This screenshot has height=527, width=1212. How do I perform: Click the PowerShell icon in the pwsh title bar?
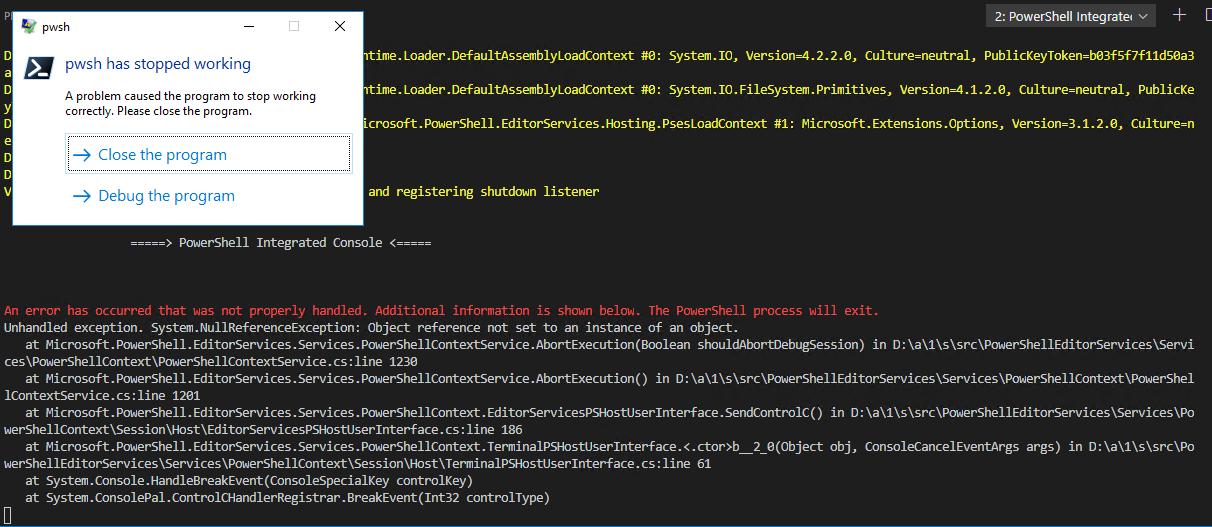click(x=29, y=26)
